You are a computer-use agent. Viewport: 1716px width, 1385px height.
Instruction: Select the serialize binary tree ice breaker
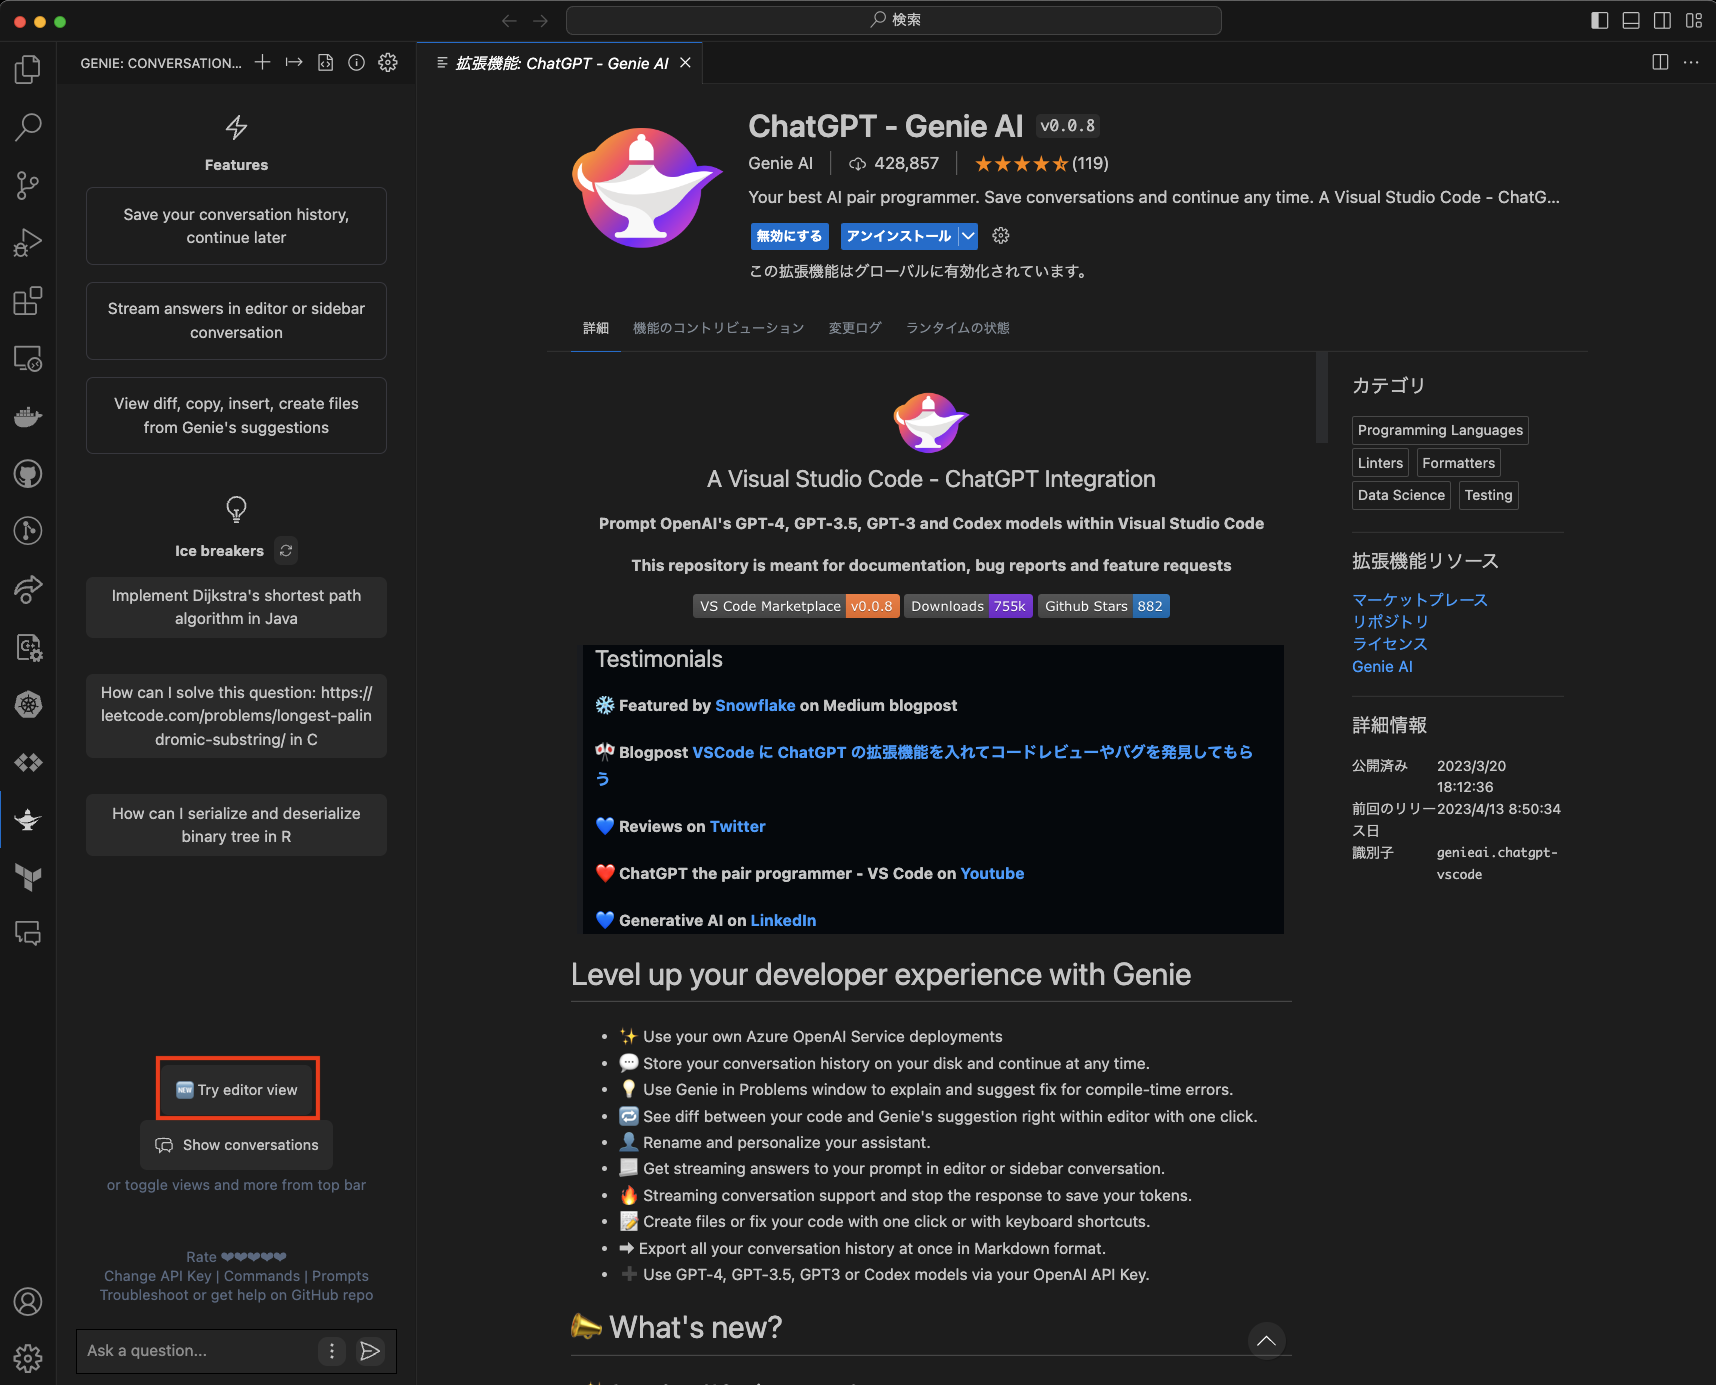tap(236, 825)
